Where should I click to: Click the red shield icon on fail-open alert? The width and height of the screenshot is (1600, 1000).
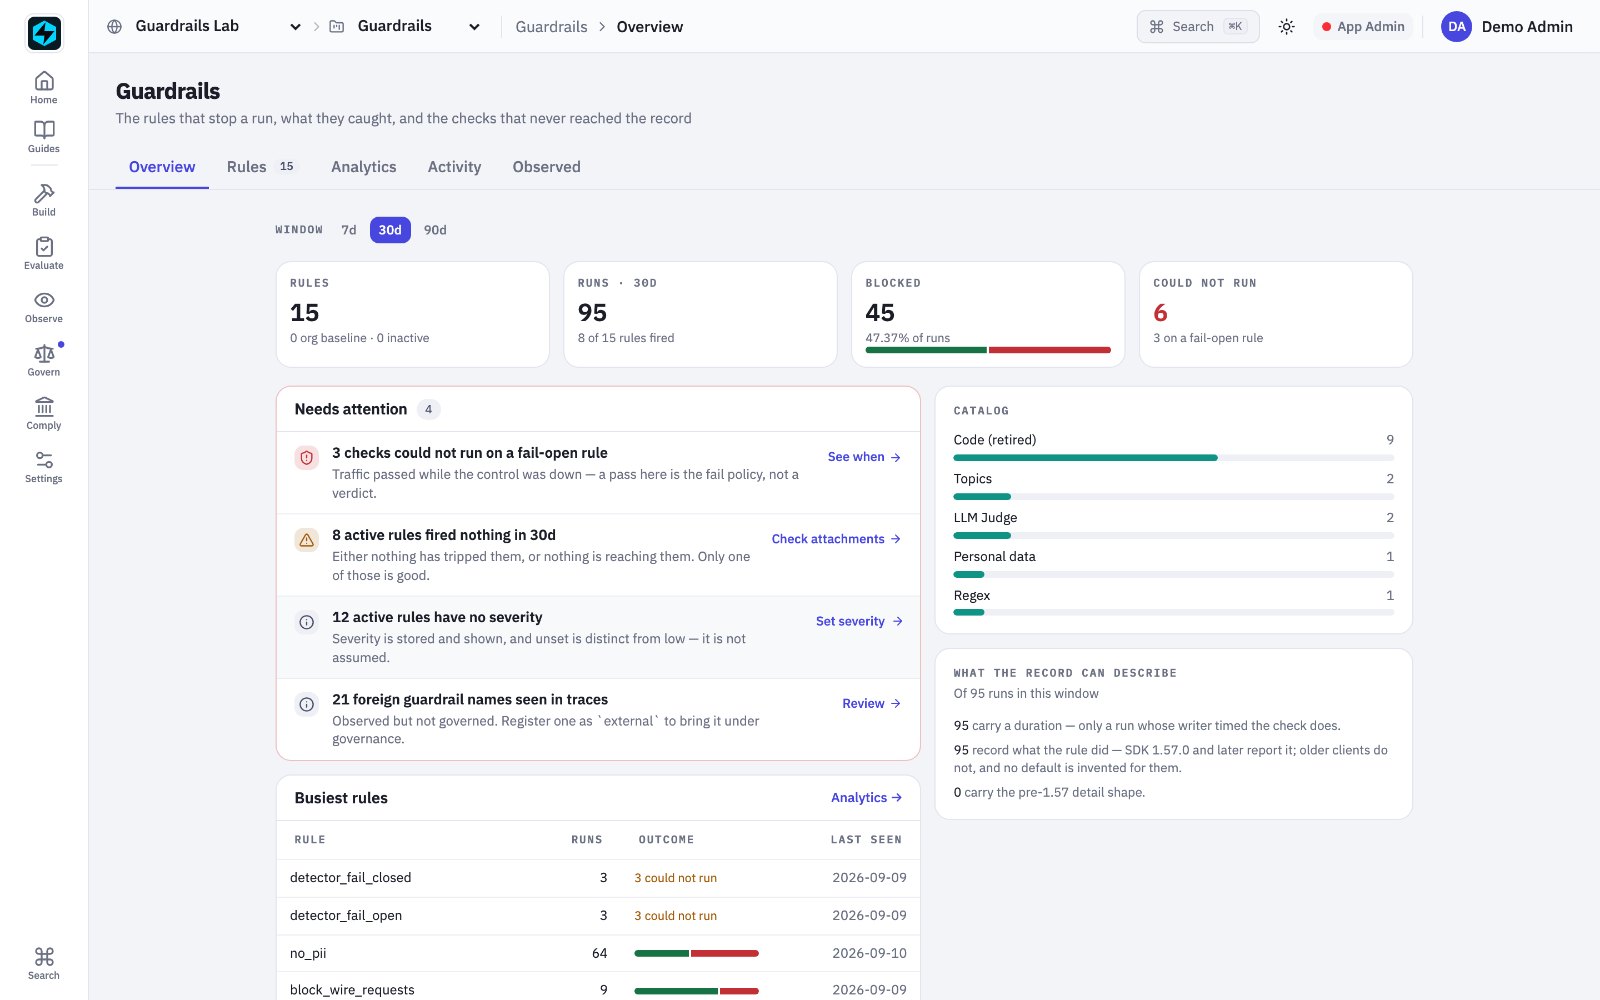click(x=307, y=457)
